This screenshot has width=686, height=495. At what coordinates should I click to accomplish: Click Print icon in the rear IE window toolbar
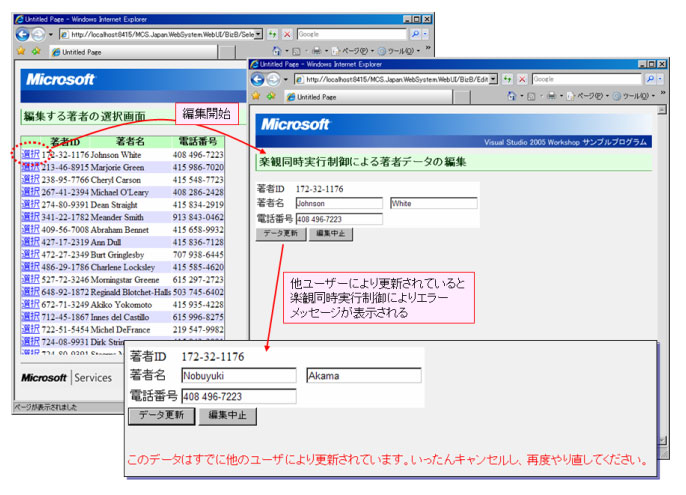[x=317, y=51]
